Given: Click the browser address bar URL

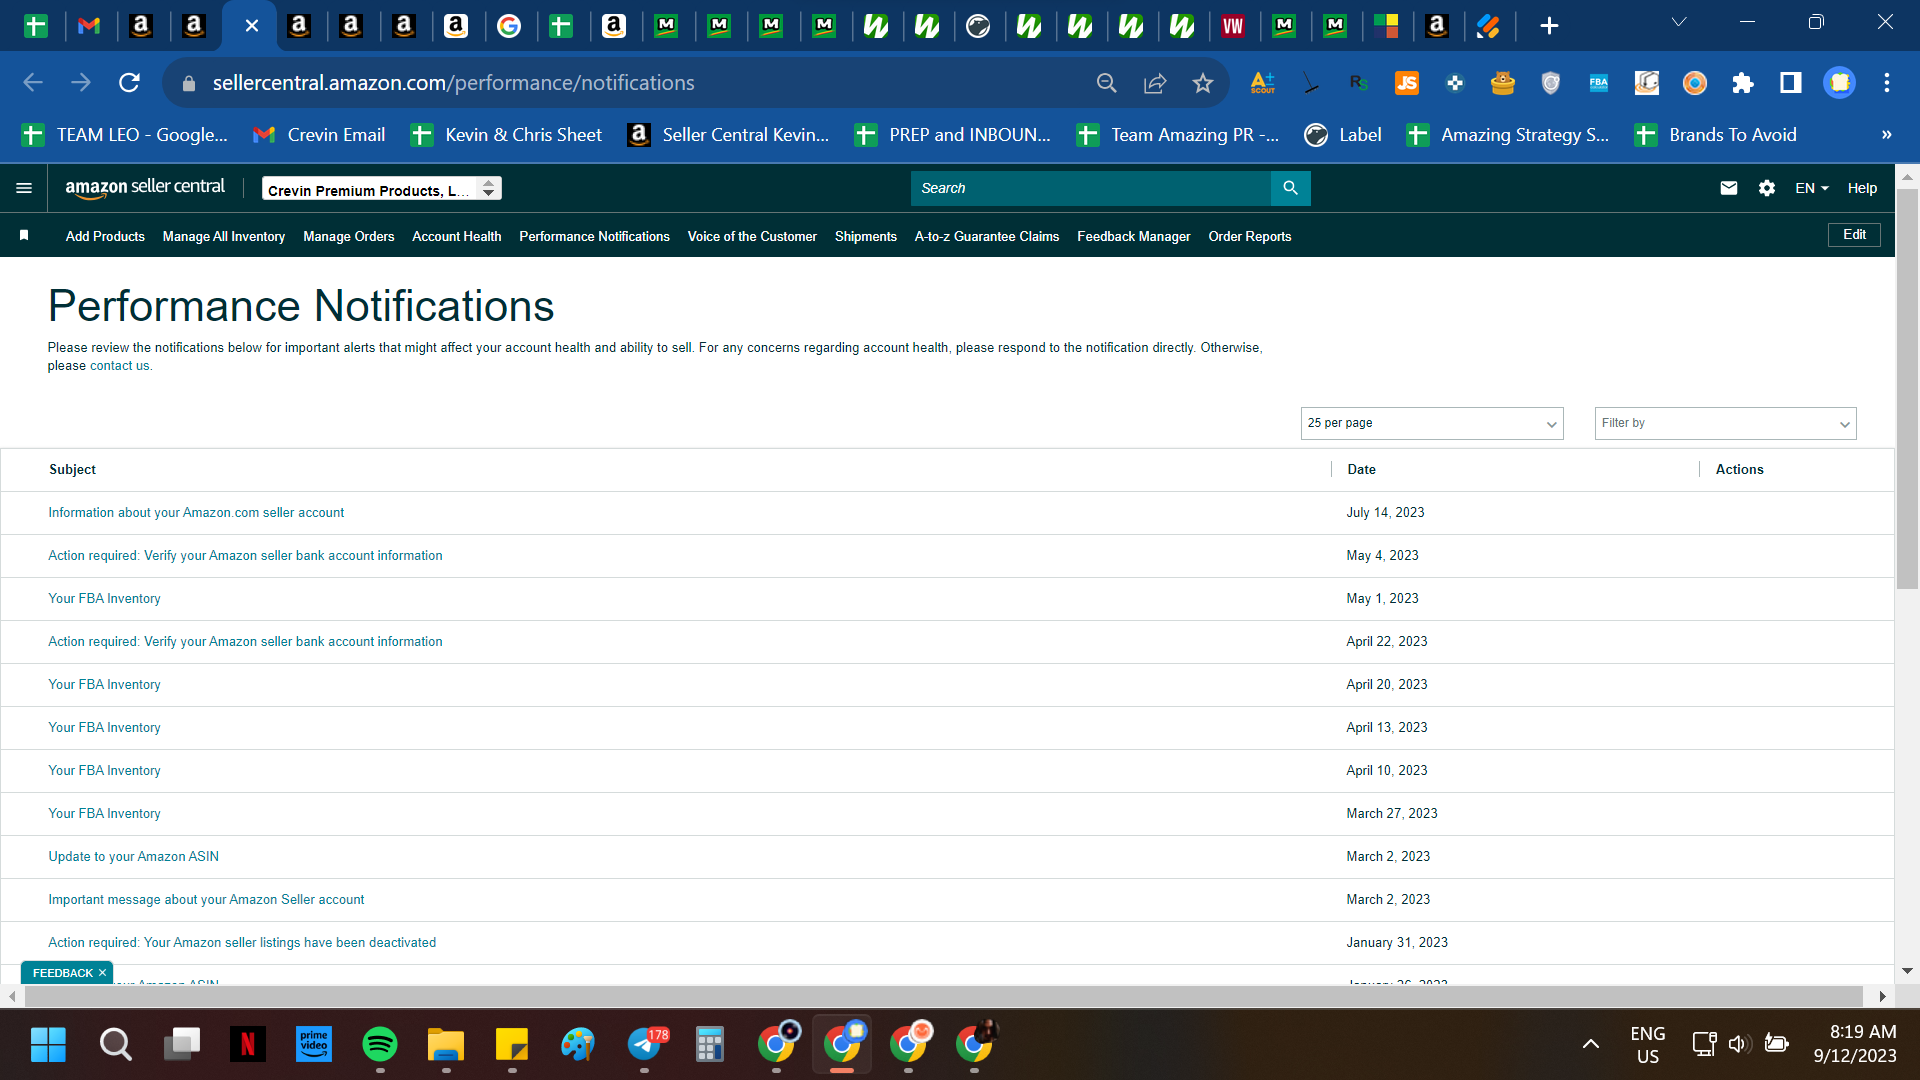Looking at the screenshot, I should (x=453, y=83).
